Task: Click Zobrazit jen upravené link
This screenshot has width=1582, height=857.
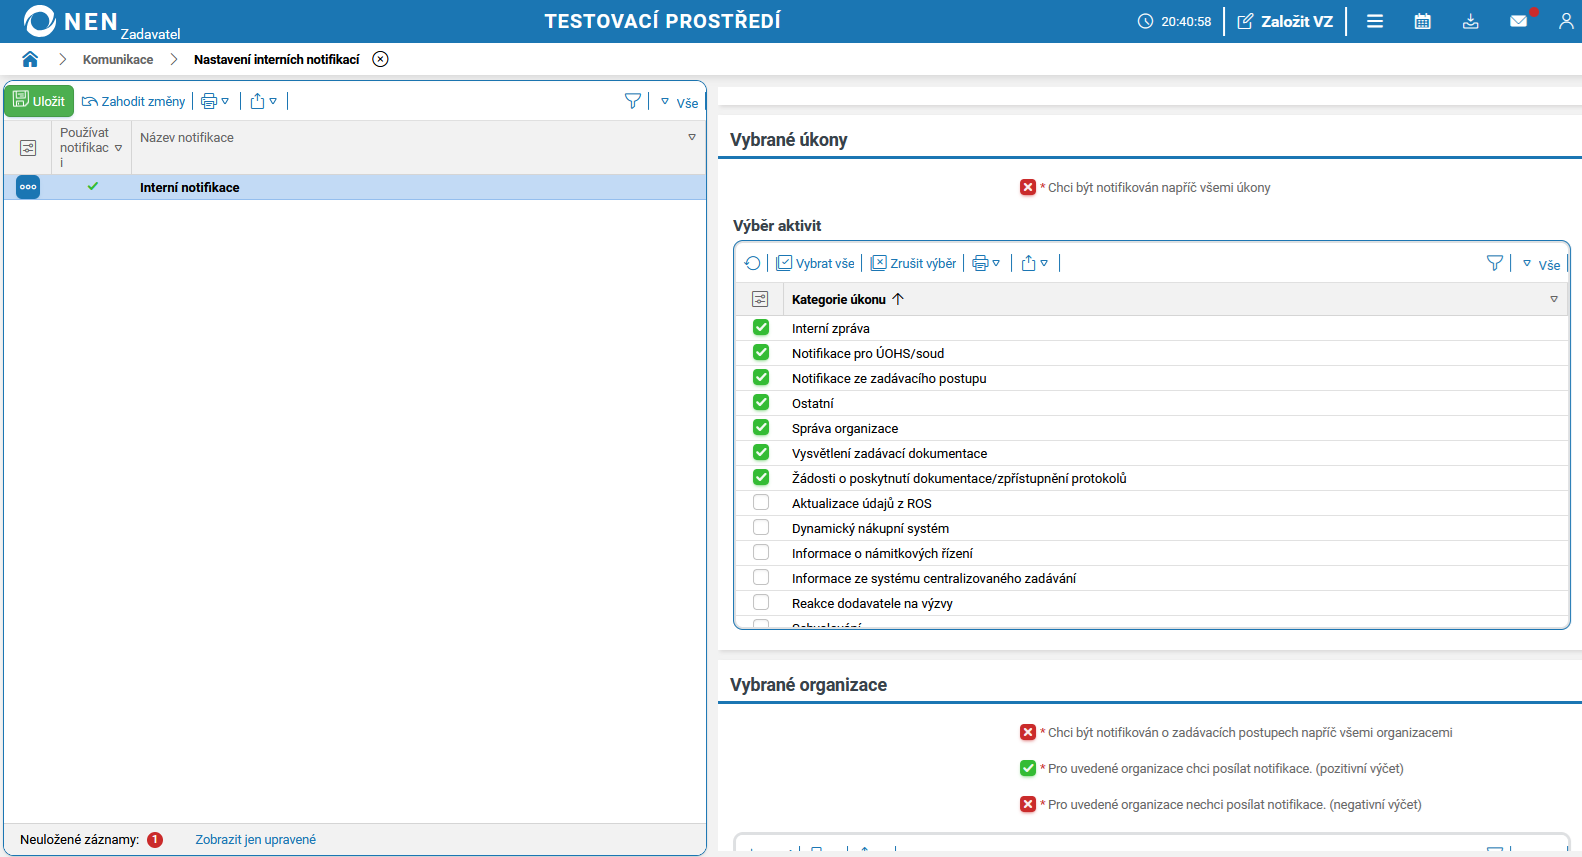Action: pos(255,839)
